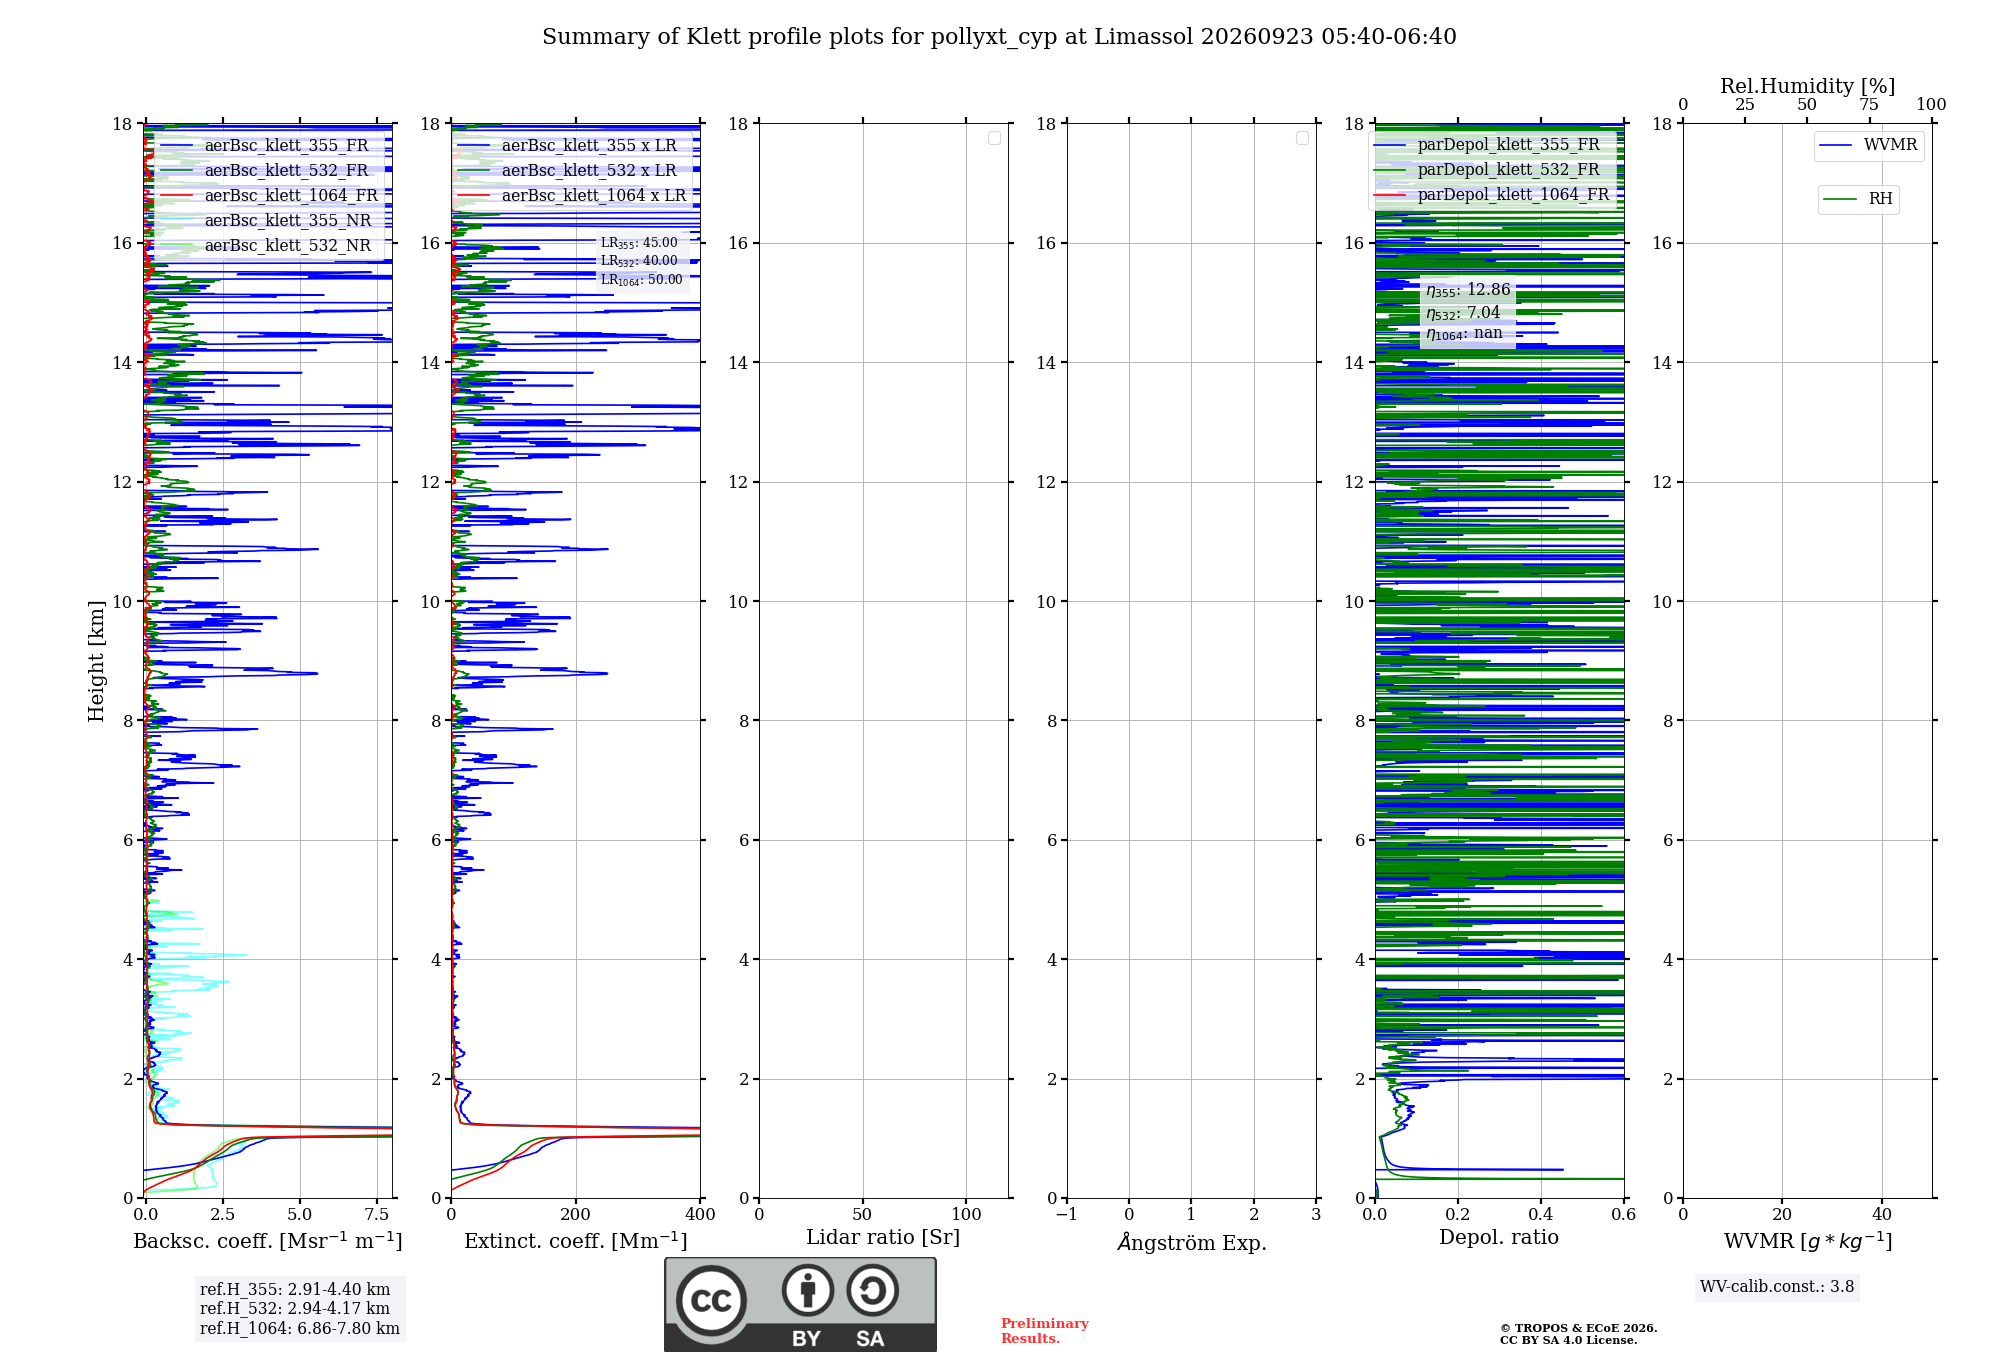Click legend entry aerBsc_klett_1064 x LR

[572, 195]
